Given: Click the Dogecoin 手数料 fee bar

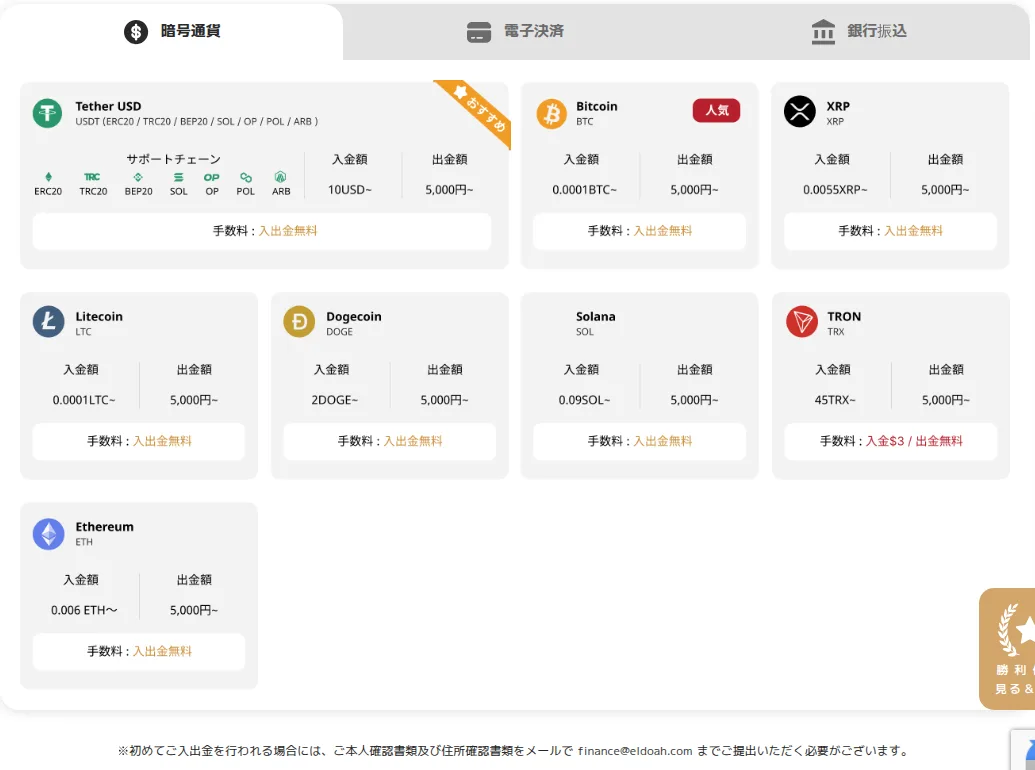Looking at the screenshot, I should point(389,441).
